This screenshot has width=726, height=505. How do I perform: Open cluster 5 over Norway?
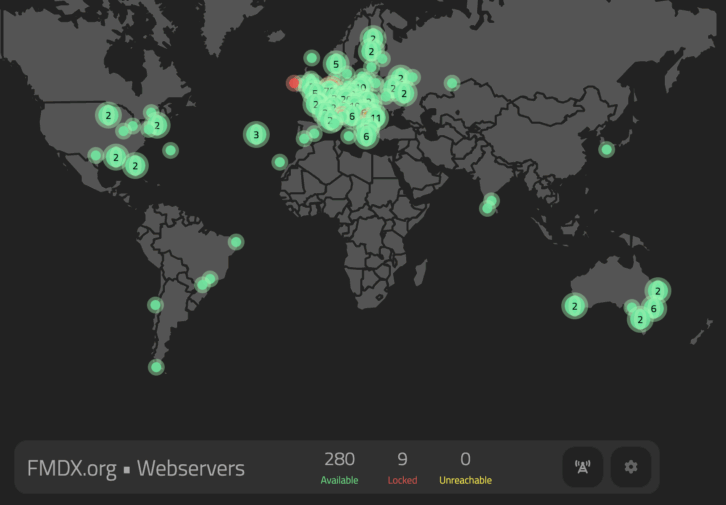click(x=336, y=65)
